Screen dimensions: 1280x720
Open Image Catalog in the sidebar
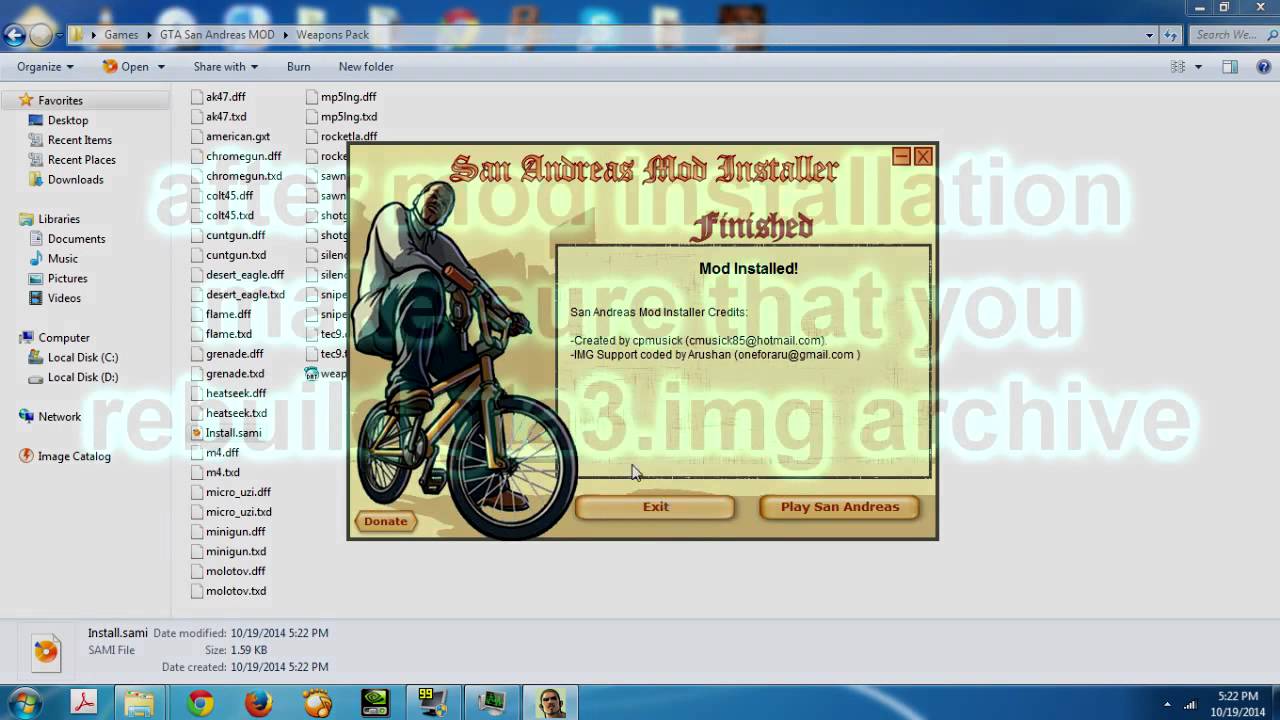(x=74, y=456)
